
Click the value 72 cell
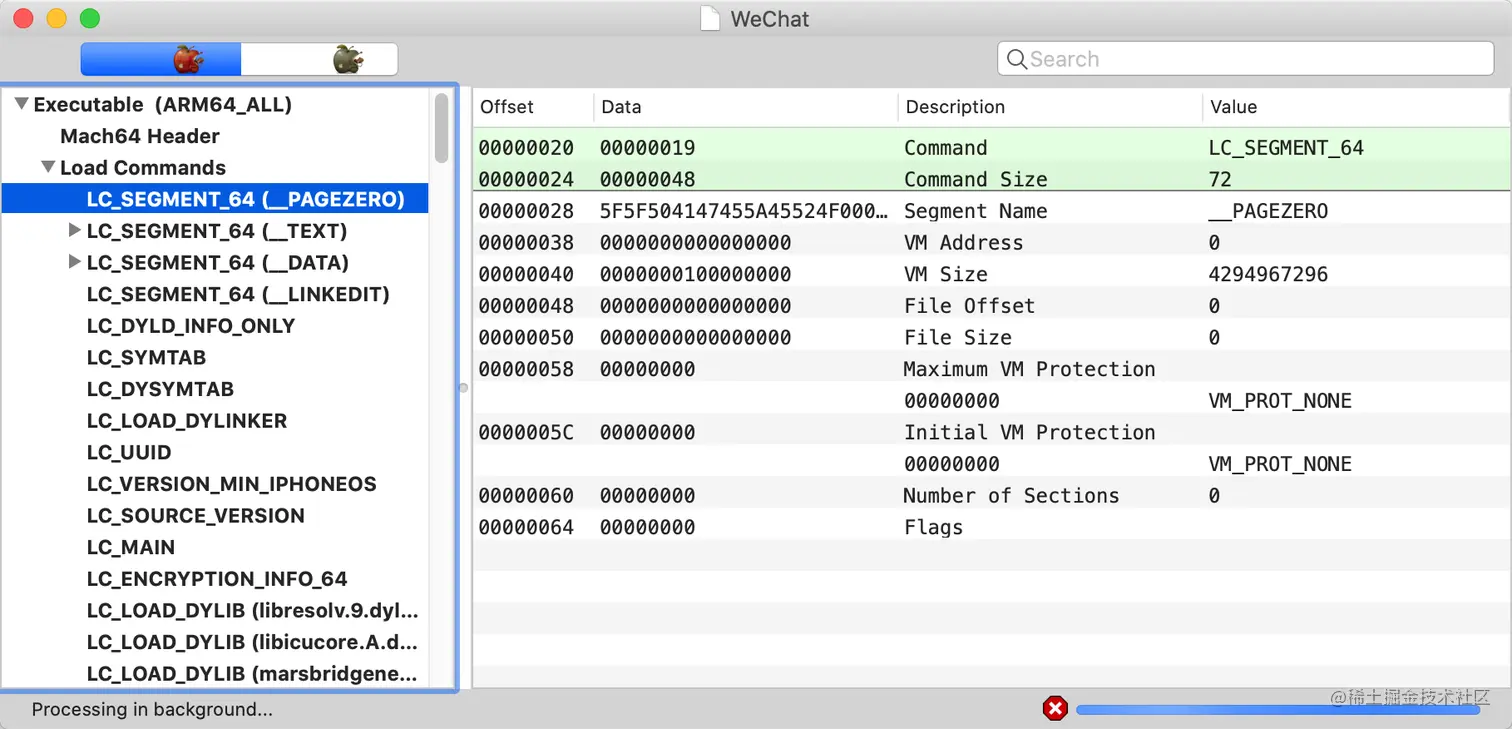[1220, 180]
